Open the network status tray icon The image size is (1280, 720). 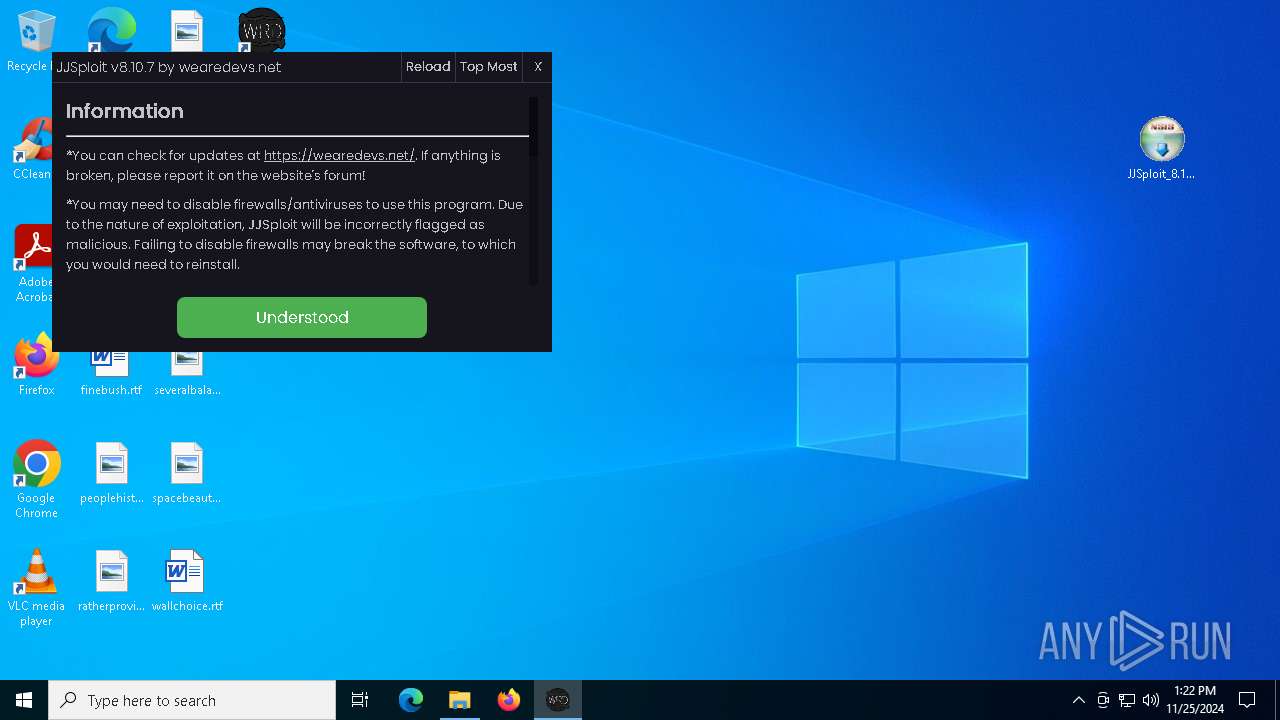tap(1127, 700)
